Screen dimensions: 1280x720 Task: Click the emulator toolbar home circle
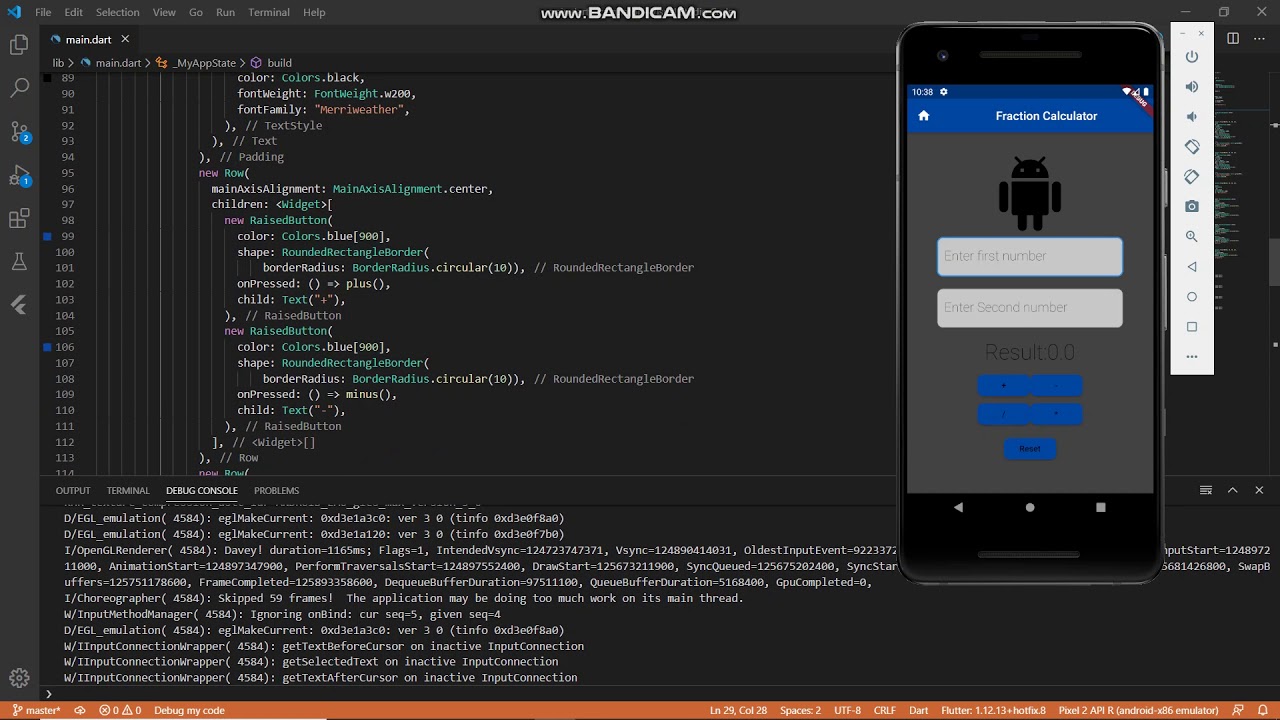1192,297
